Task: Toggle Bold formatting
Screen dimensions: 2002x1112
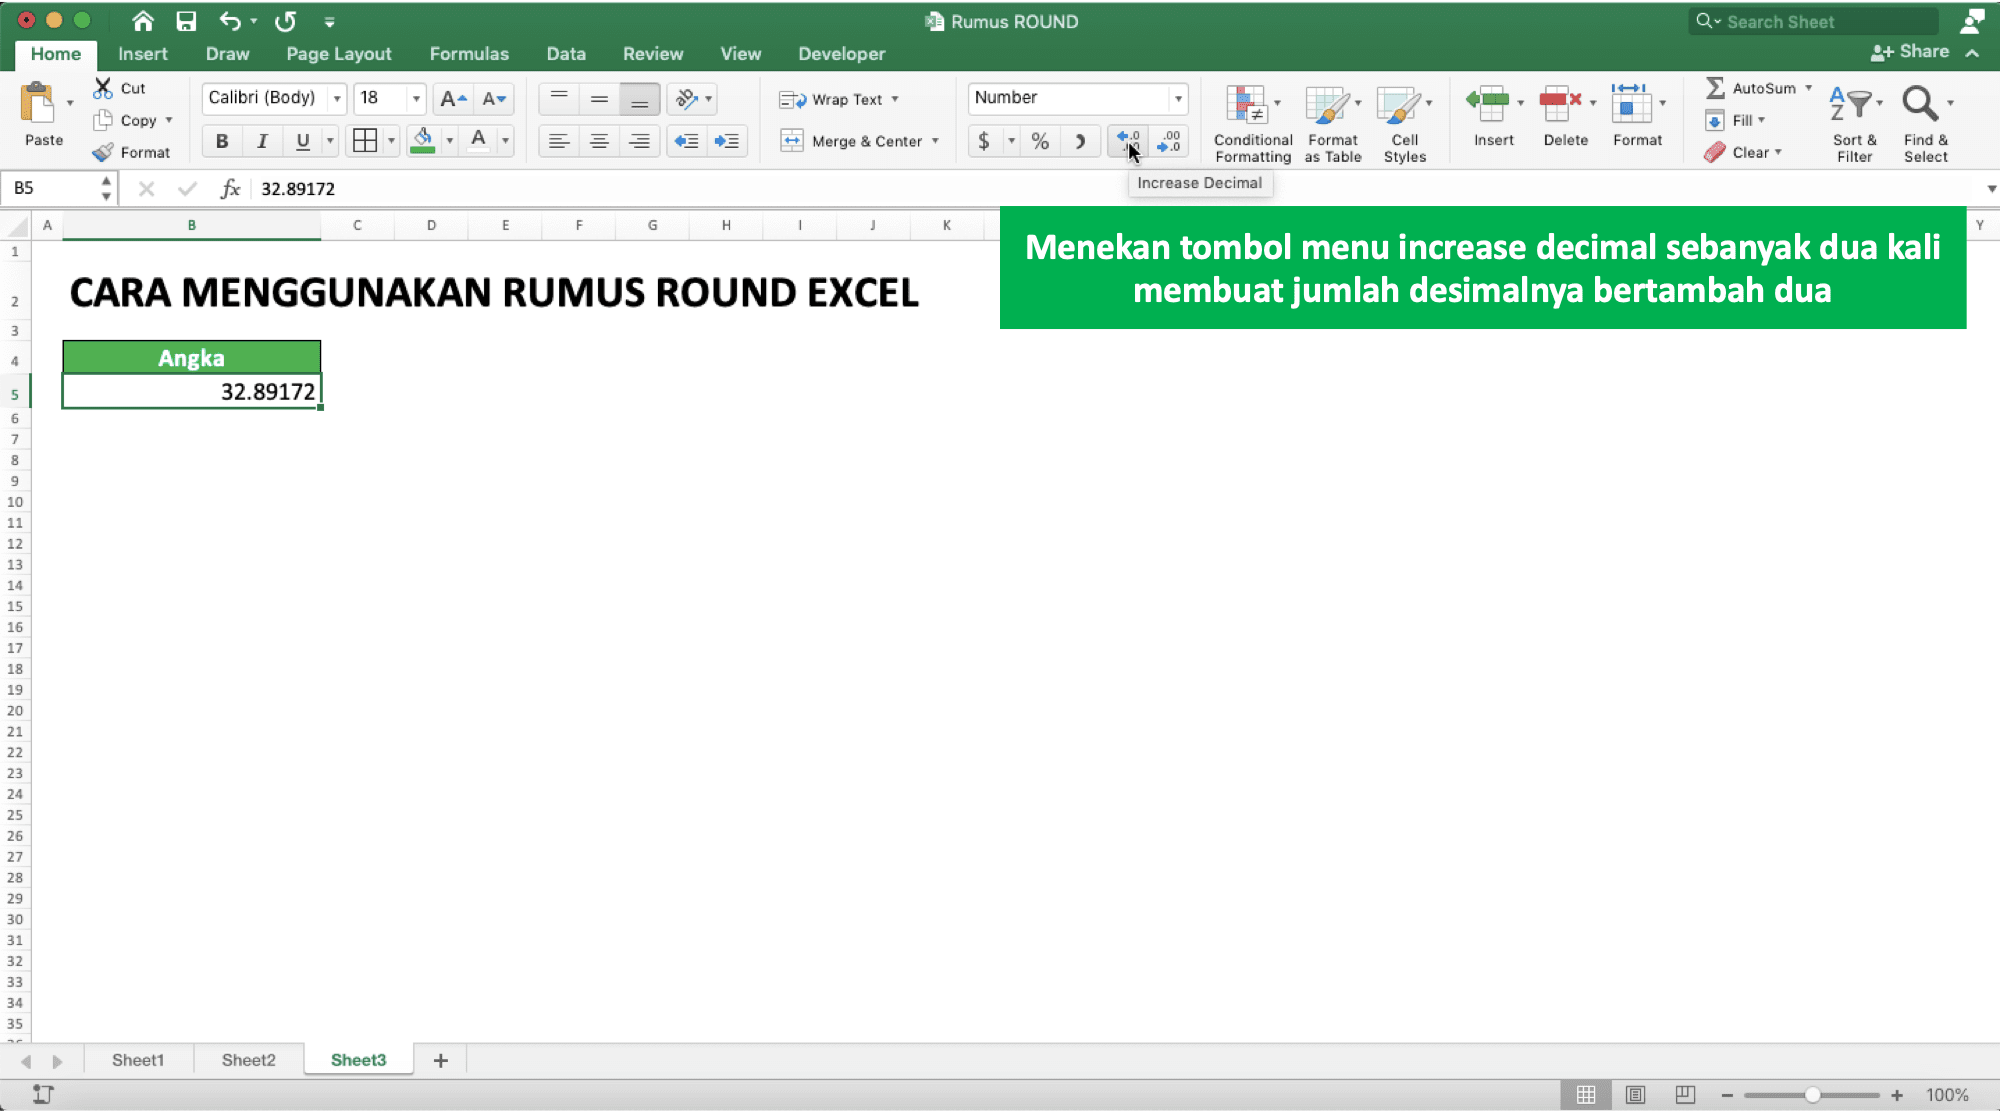Action: click(x=222, y=141)
